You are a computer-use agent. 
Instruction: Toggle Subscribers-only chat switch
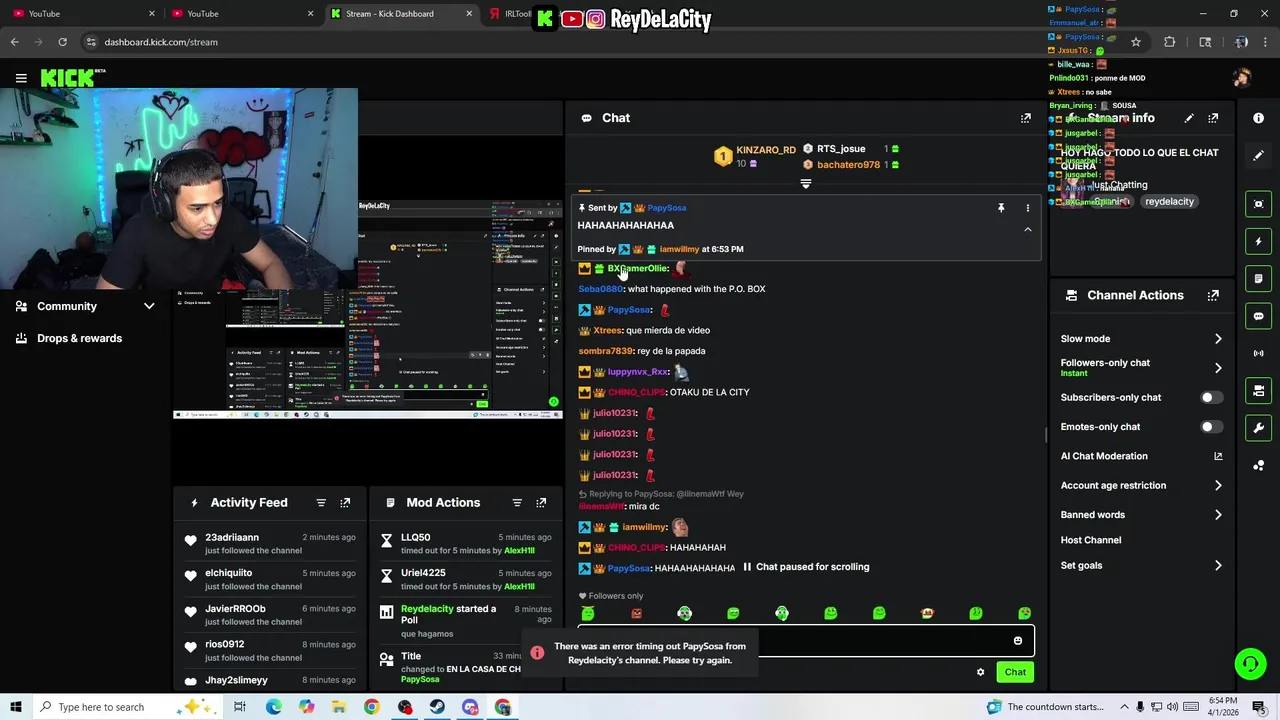1210,398
